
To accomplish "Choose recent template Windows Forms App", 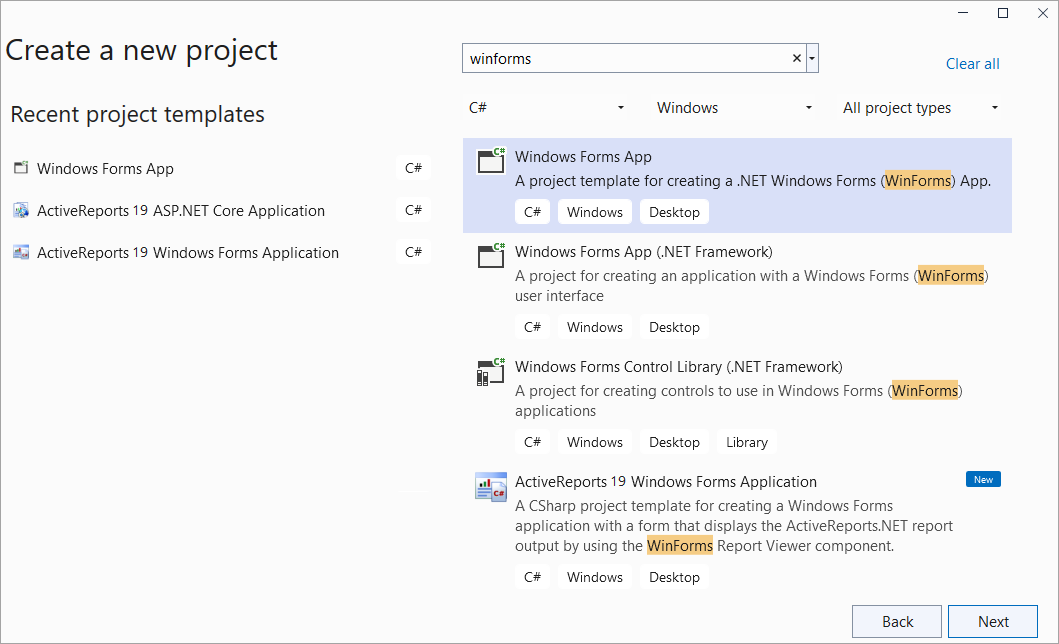I will click(x=105, y=169).
